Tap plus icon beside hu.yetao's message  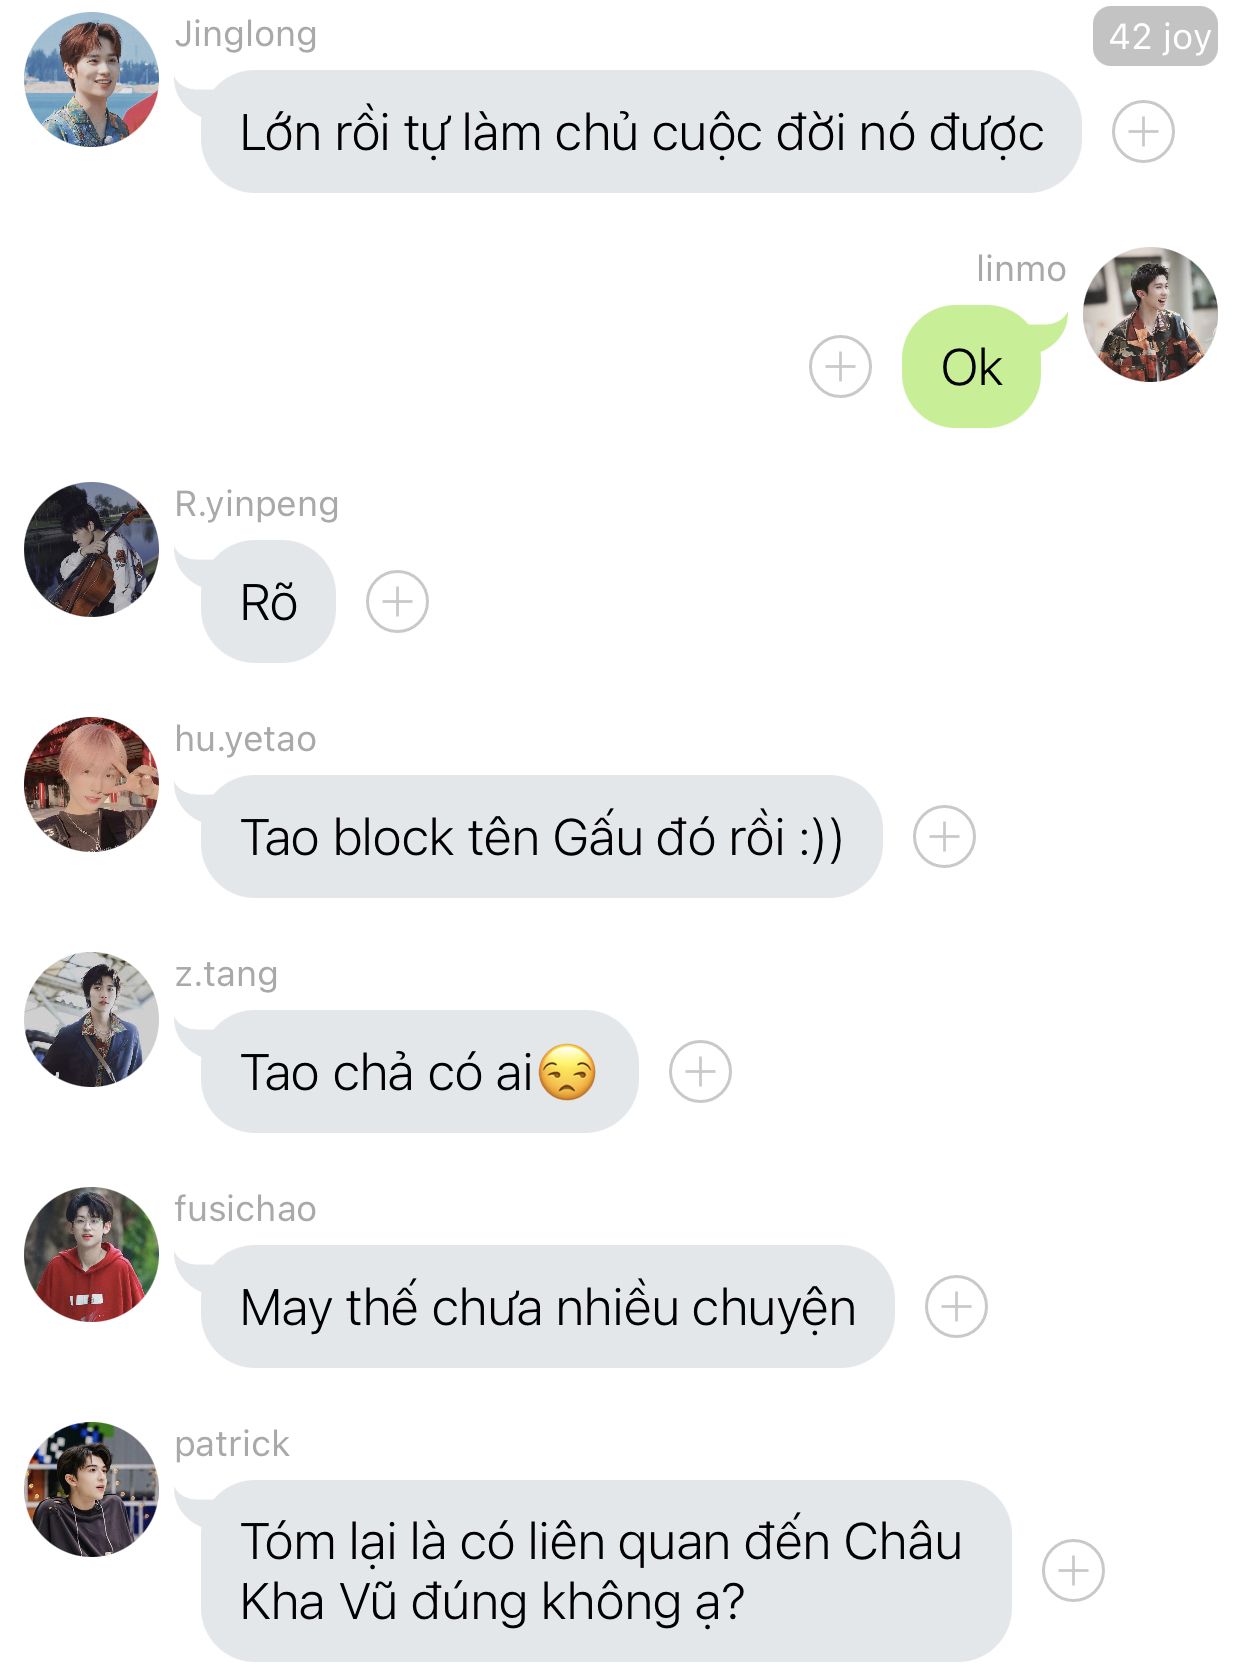point(944,836)
